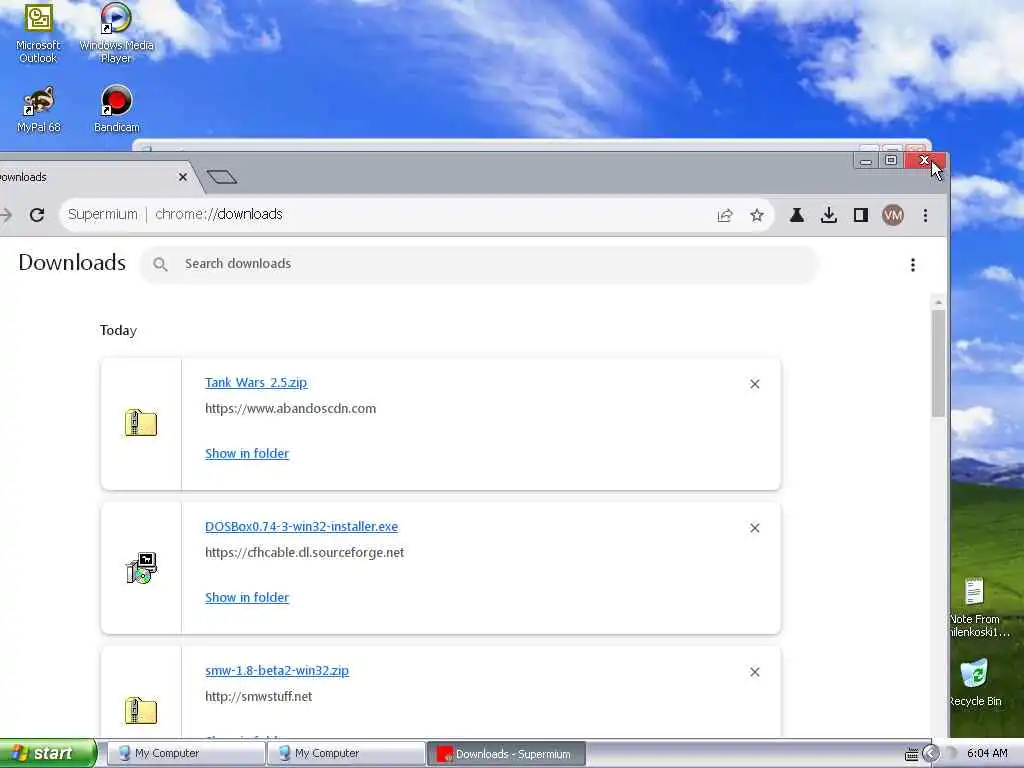Show Tank_Wars_2.5.zip in folder

pyautogui.click(x=247, y=453)
